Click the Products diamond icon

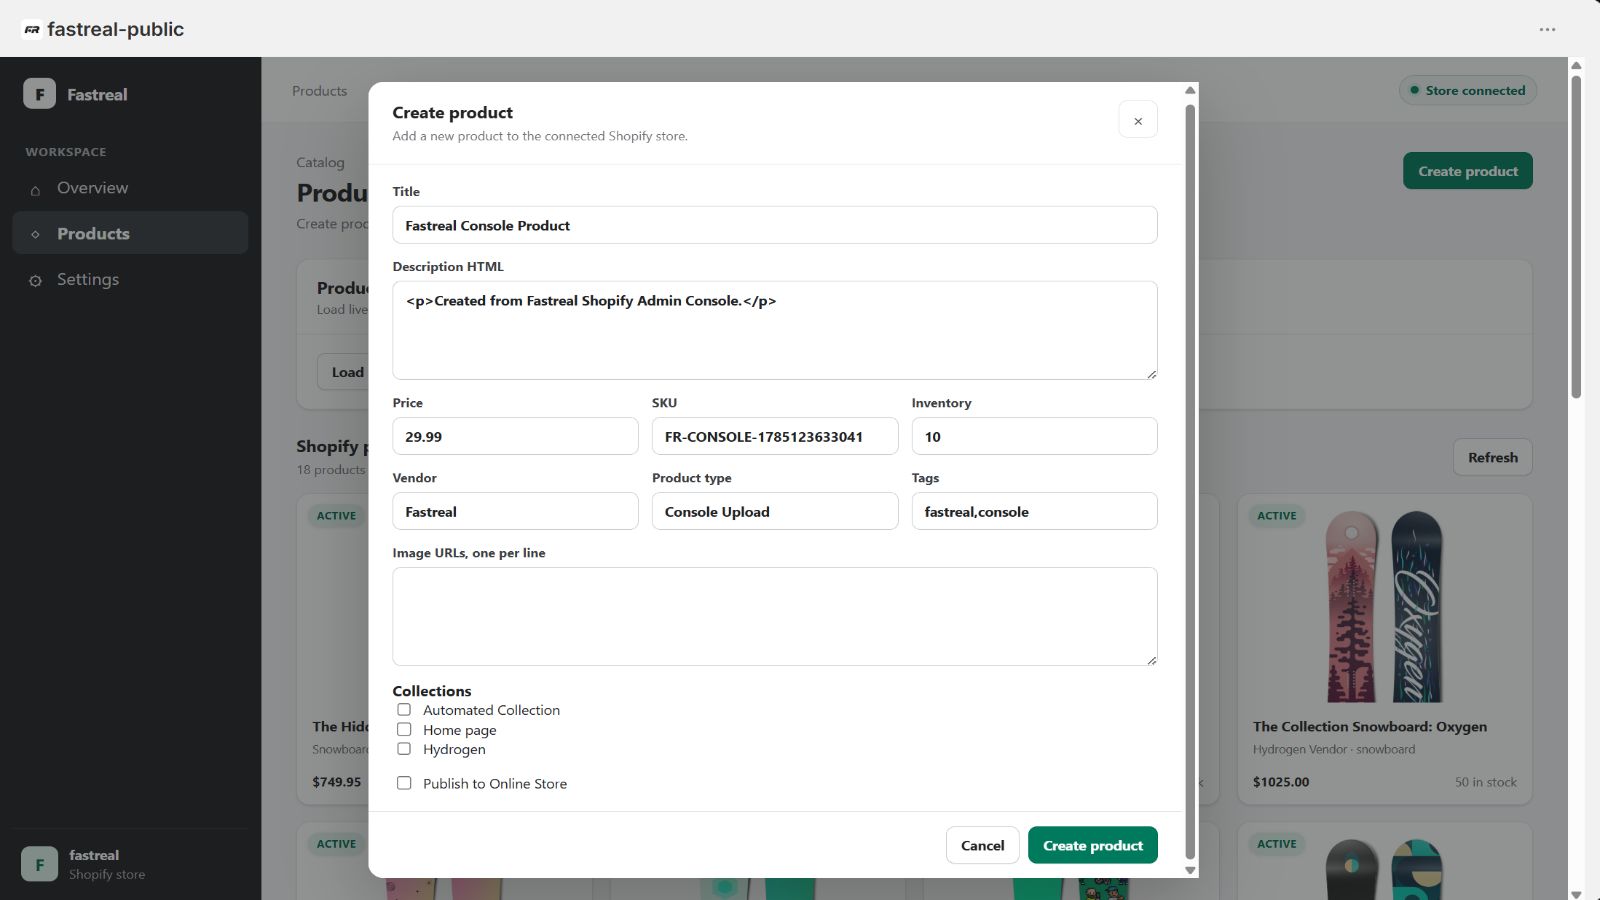[36, 234]
